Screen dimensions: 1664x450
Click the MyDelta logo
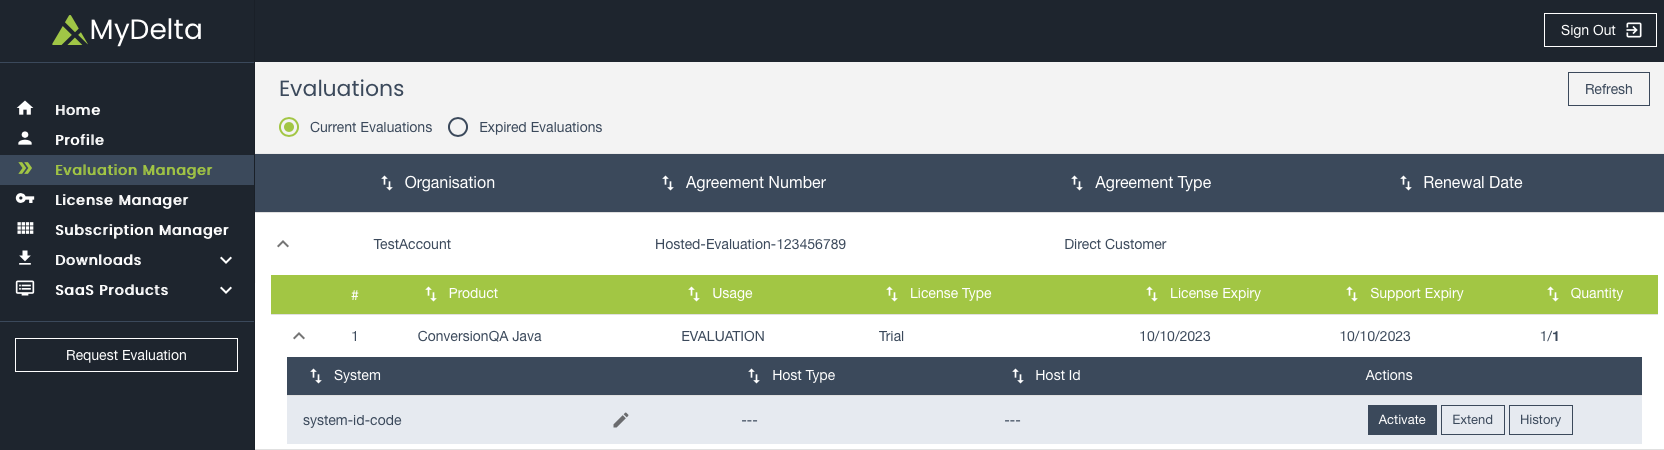tap(127, 30)
